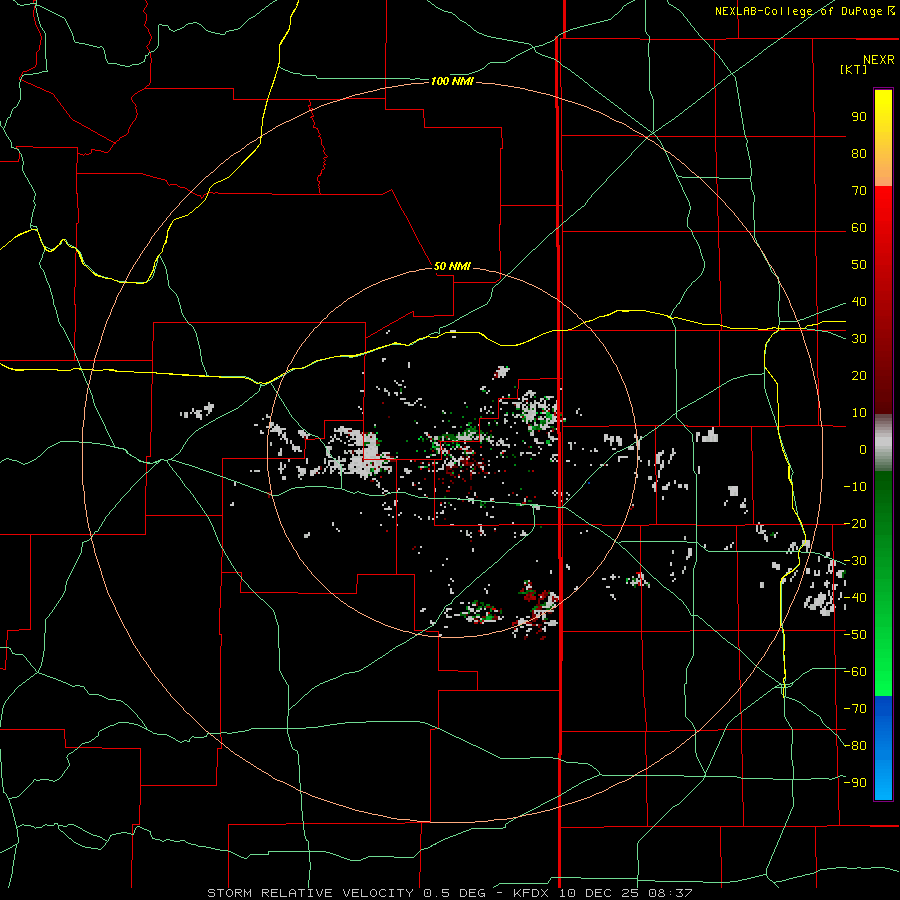Click the 50 value on the color scale
The width and height of the screenshot is (900, 900).
(x=859, y=265)
